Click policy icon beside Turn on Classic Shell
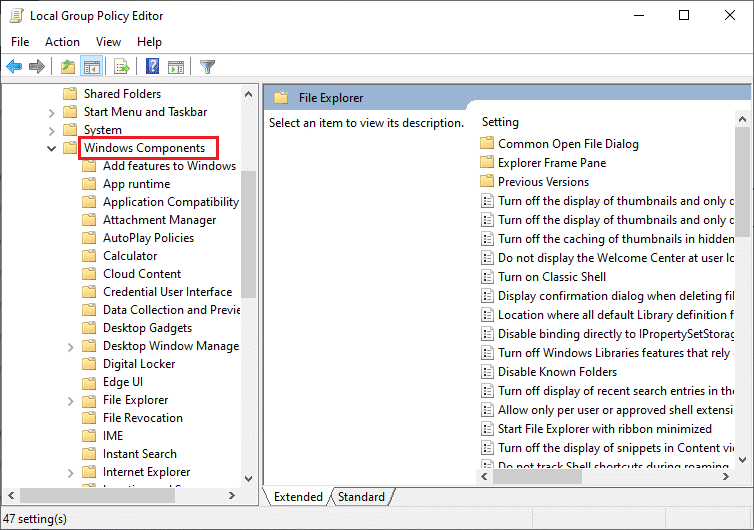Viewport: 754px width, 530px height. pyautogui.click(x=487, y=277)
